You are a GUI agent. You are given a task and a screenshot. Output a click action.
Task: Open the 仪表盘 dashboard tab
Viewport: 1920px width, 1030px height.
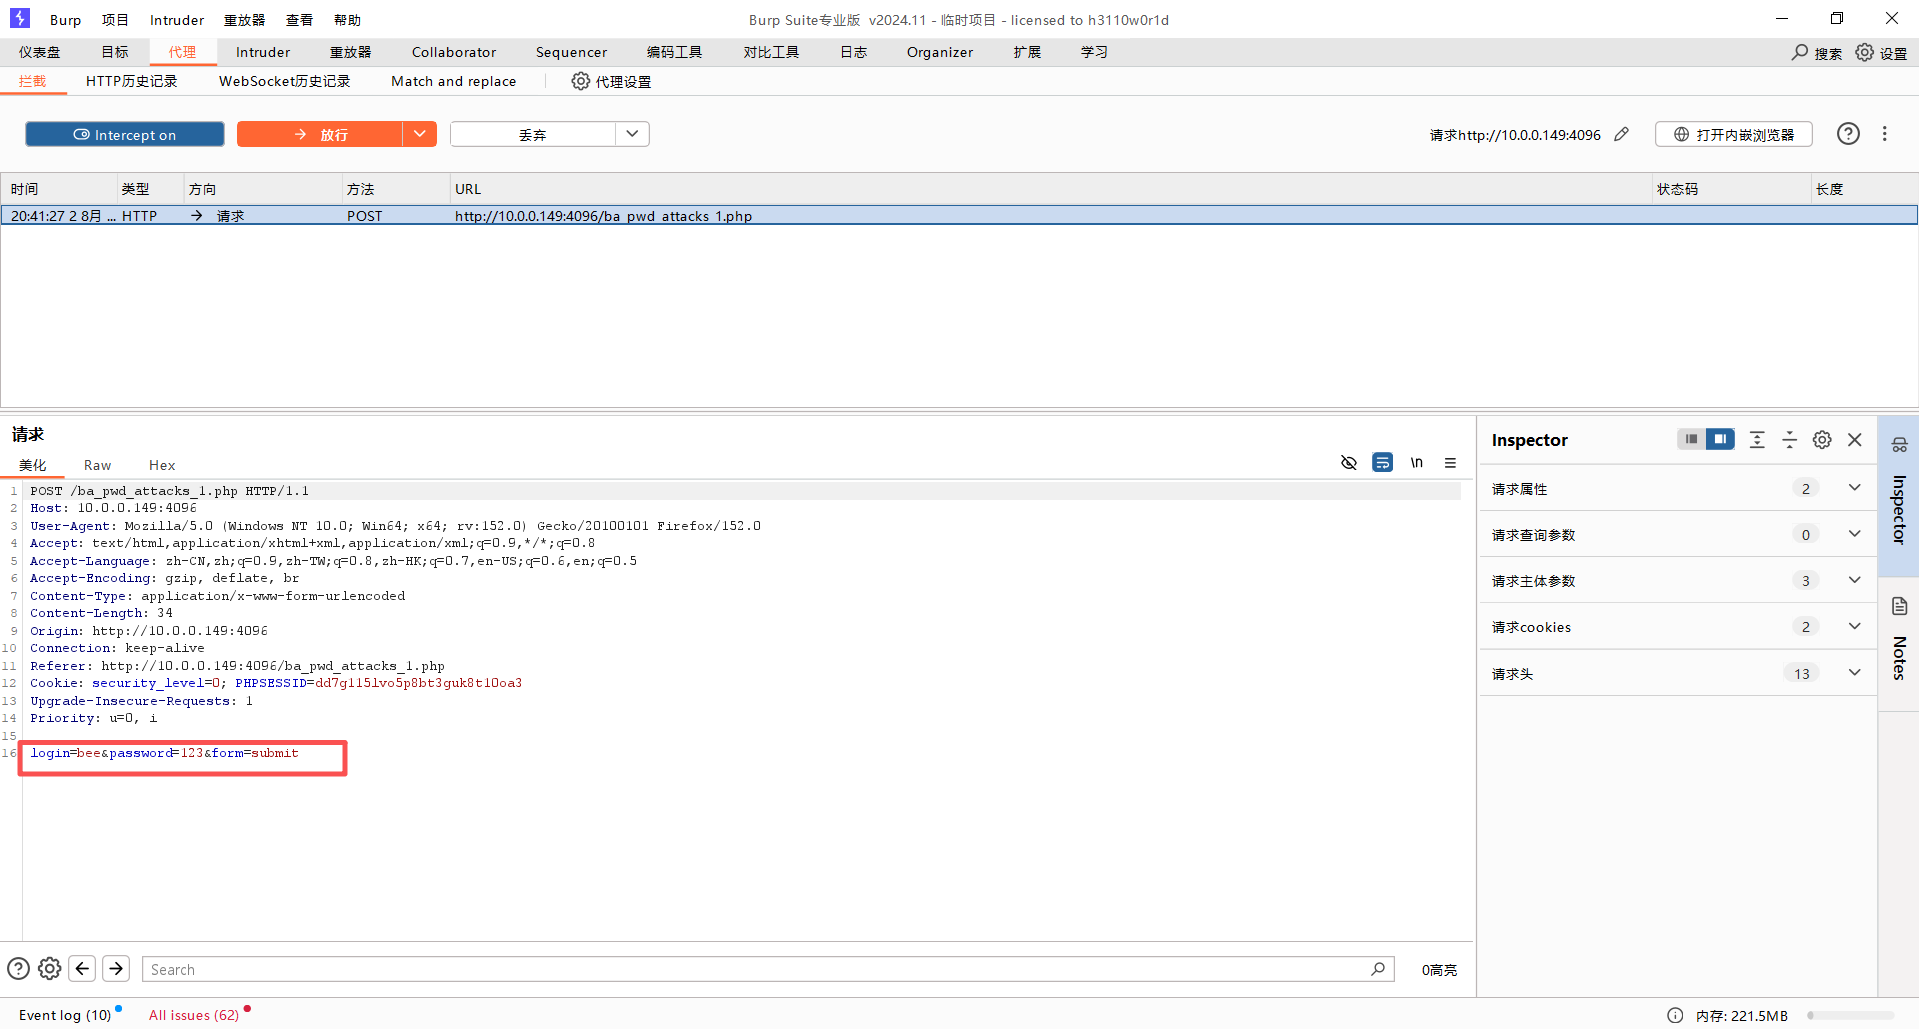(40, 52)
